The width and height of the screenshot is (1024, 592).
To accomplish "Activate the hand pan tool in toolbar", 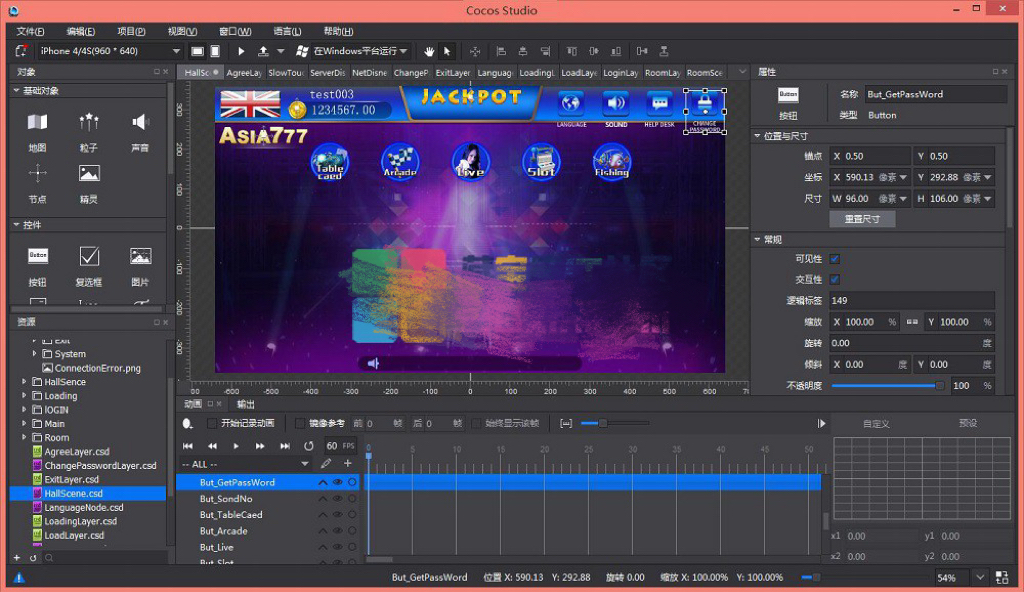I will coord(430,51).
